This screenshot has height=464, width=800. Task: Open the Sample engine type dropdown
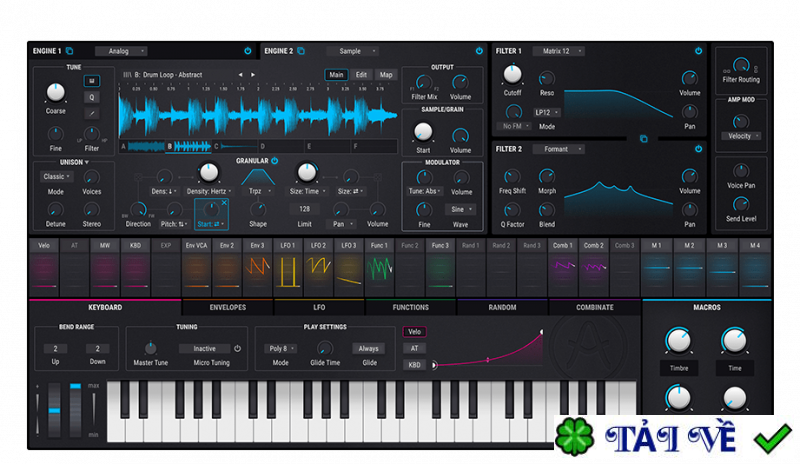(353, 51)
